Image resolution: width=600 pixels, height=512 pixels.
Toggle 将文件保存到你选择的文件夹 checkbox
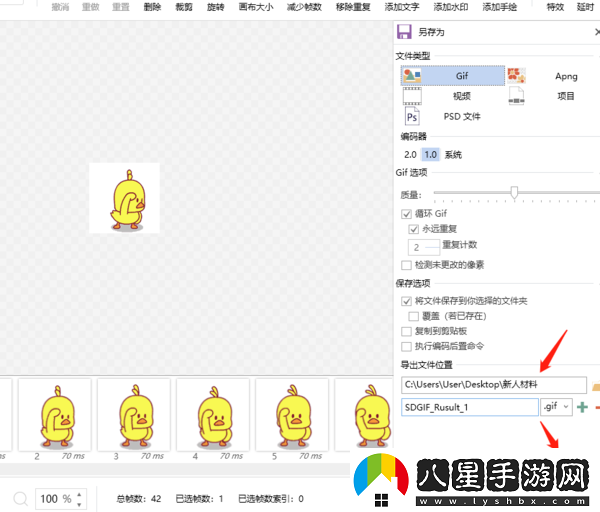click(x=406, y=301)
